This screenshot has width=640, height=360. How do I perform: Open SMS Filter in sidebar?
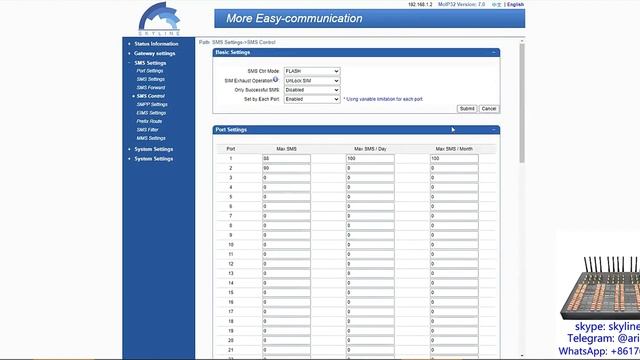(147, 130)
